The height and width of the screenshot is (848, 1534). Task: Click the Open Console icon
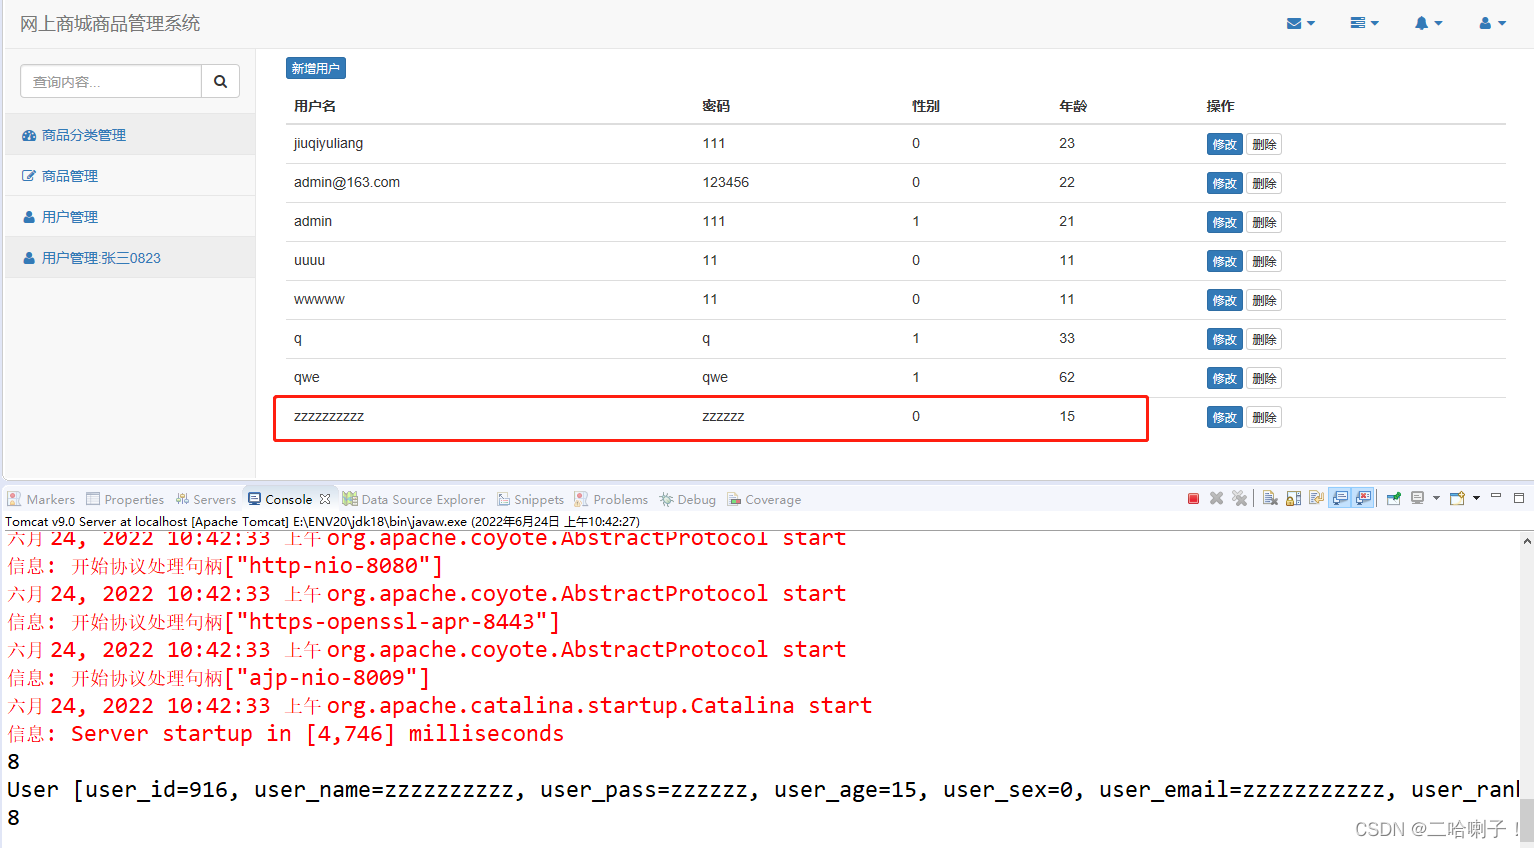(1457, 498)
